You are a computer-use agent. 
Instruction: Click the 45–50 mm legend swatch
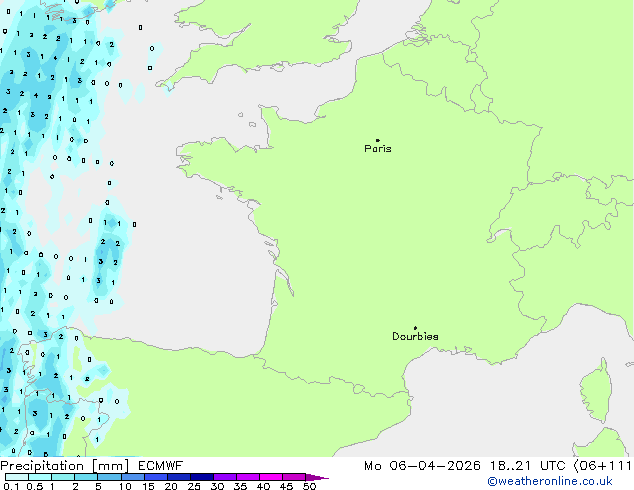click(x=293, y=477)
